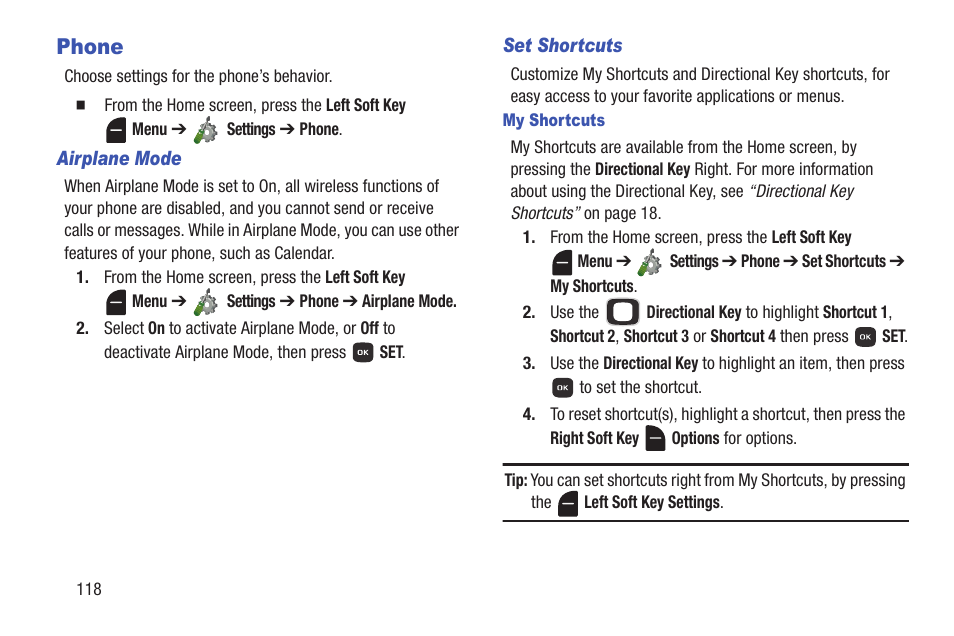The height and width of the screenshot is (636, 954).
Task: Click the Settings gear icon in My Shortcuts step 1
Action: tap(650, 262)
